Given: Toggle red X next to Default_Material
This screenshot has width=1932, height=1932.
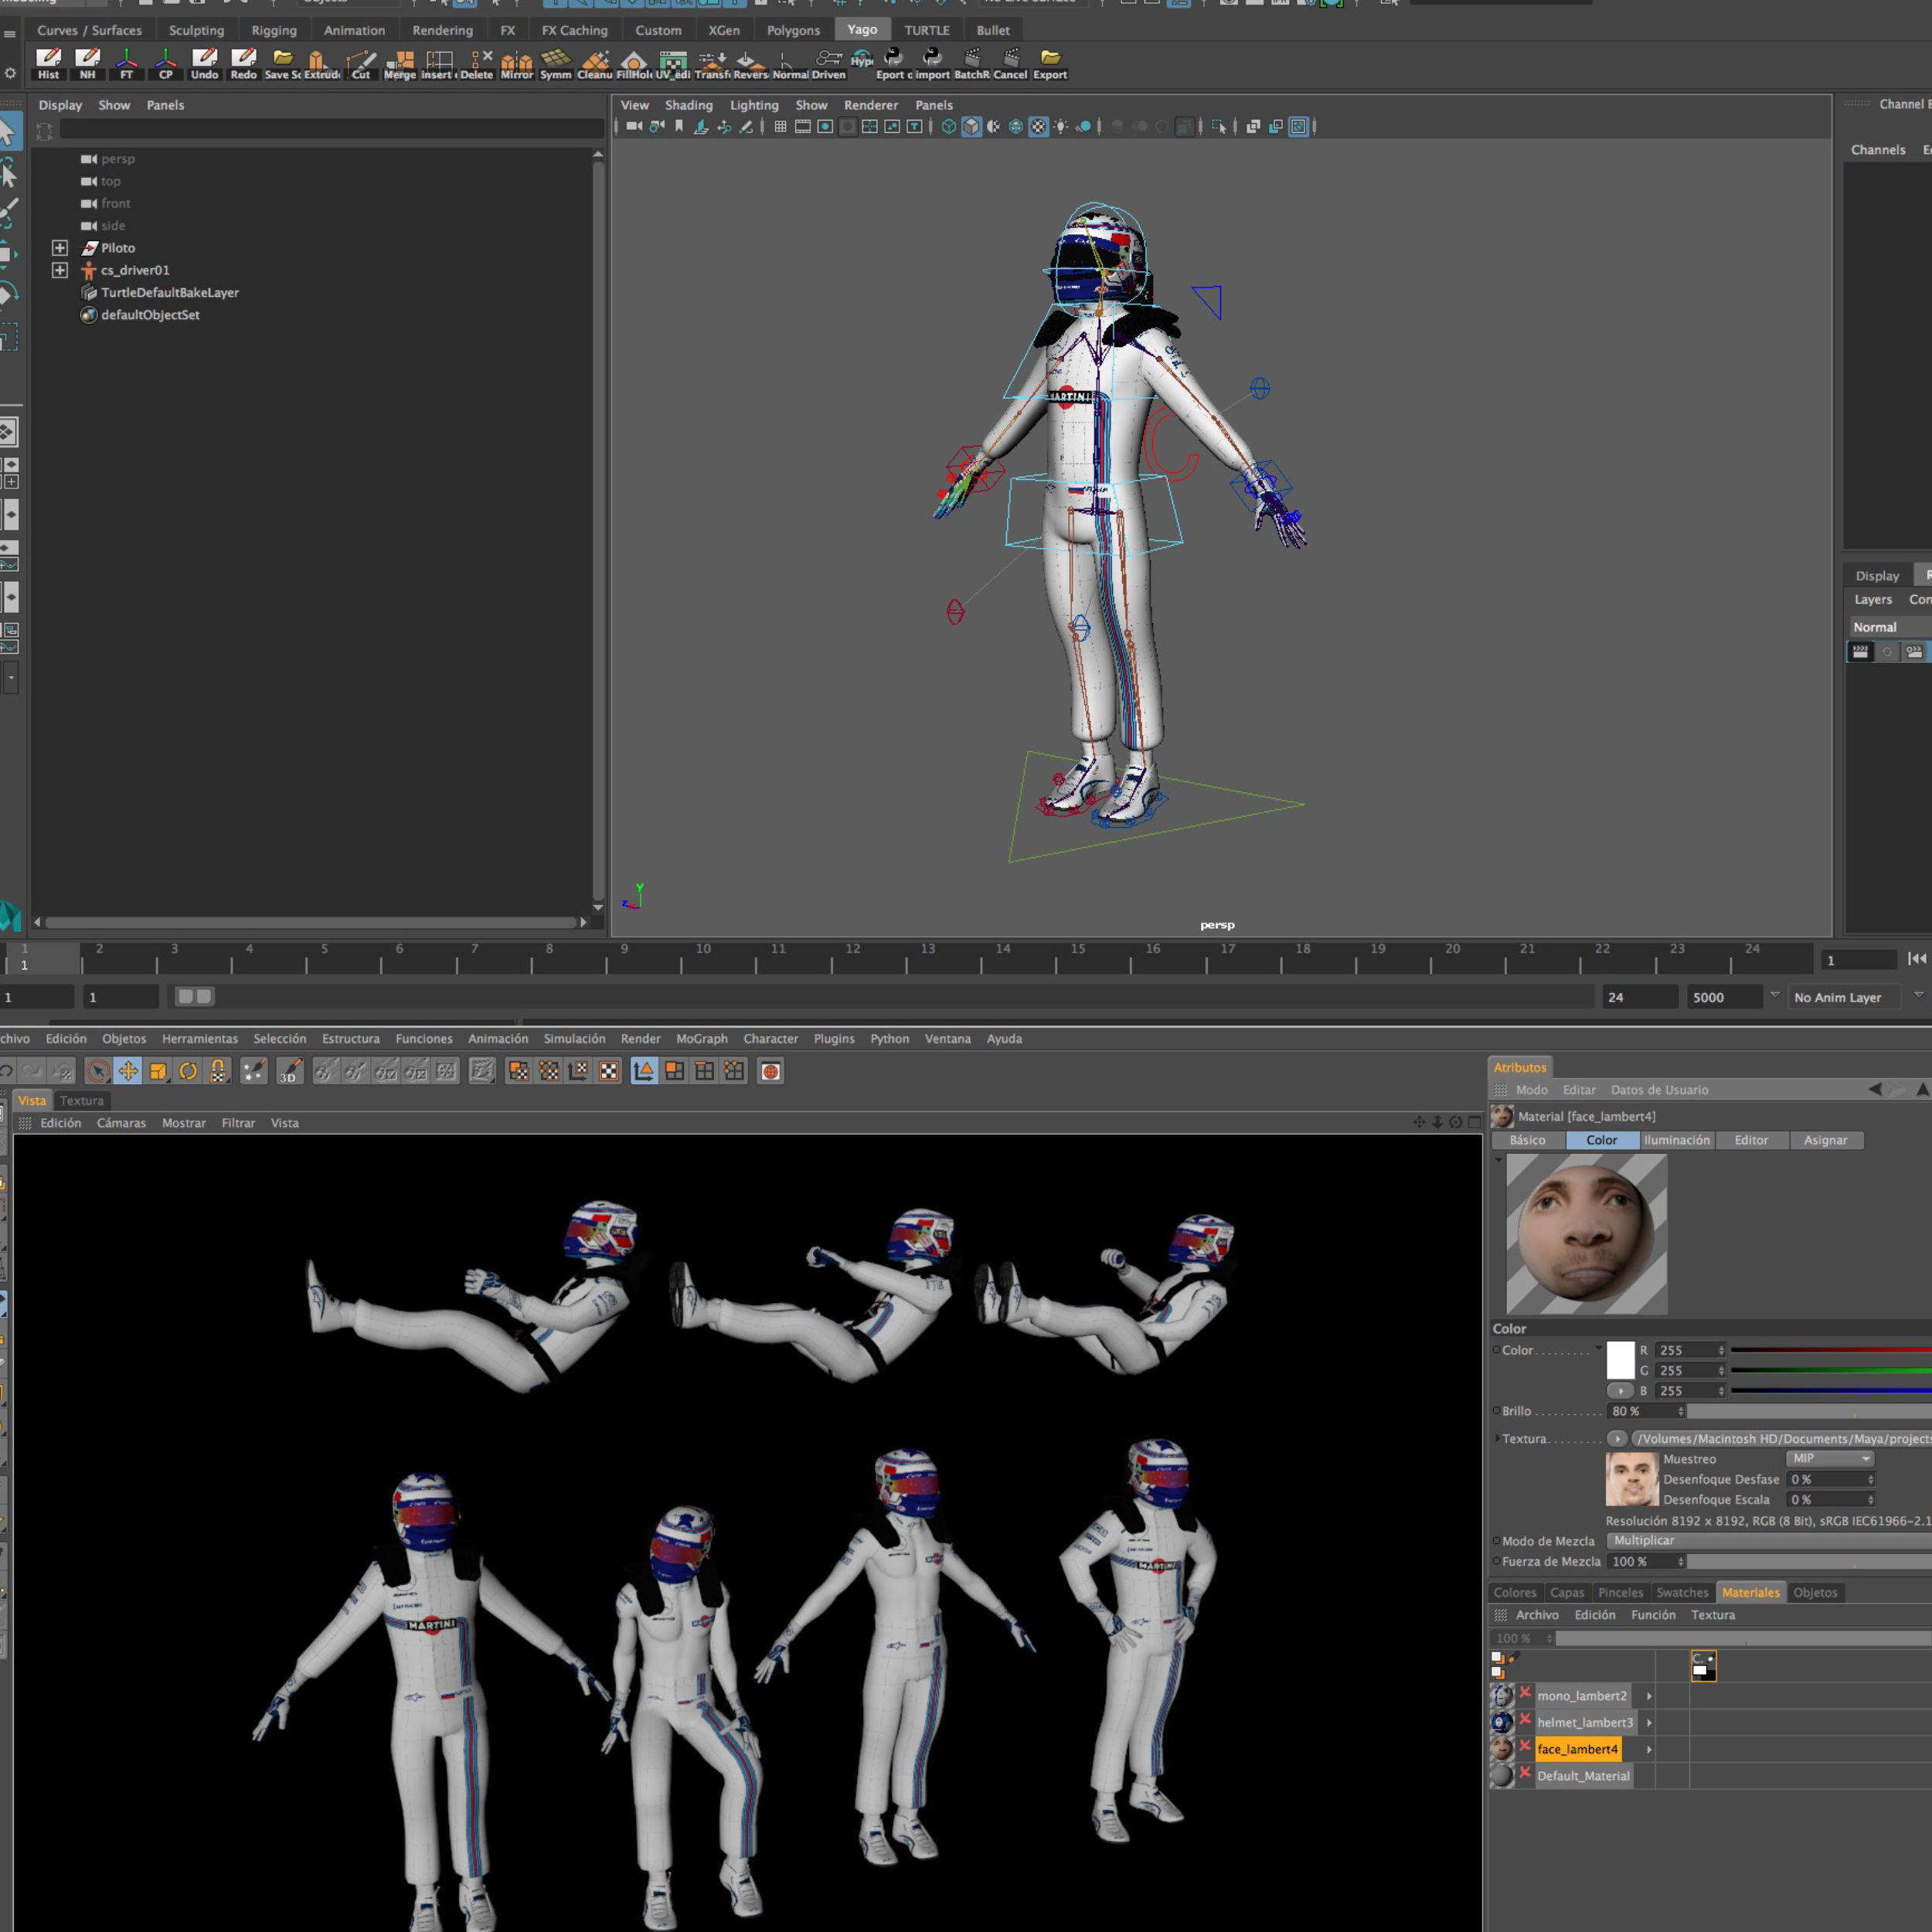Looking at the screenshot, I should click(1525, 1772).
